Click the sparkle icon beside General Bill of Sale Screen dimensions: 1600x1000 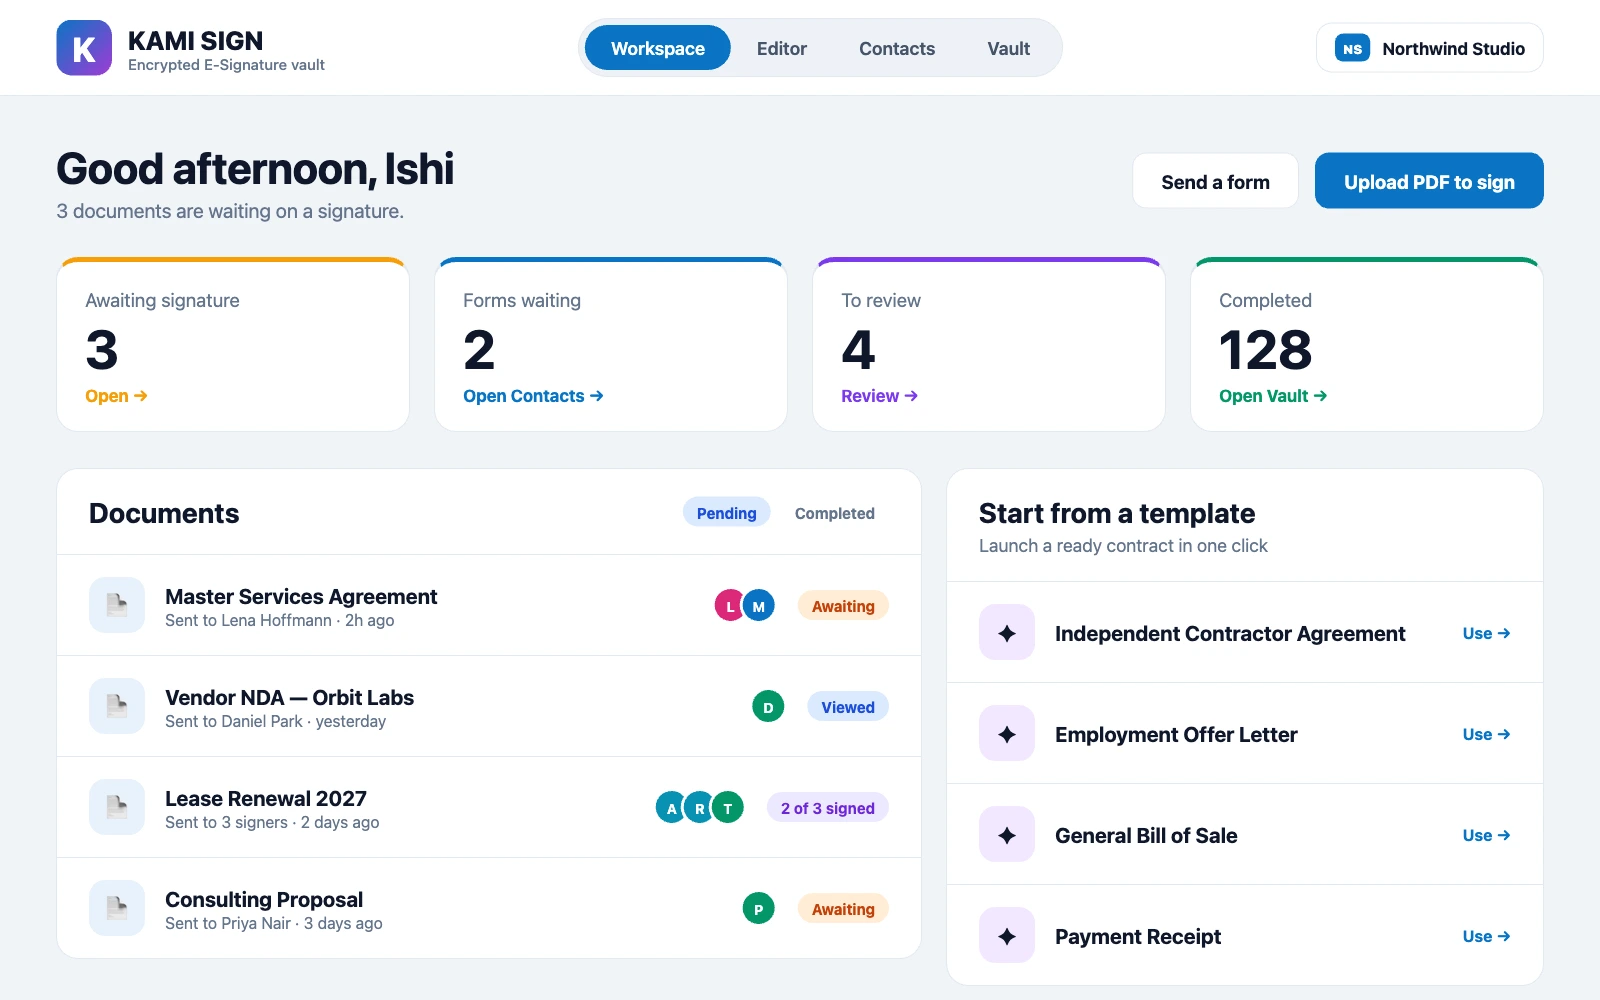(x=1007, y=834)
